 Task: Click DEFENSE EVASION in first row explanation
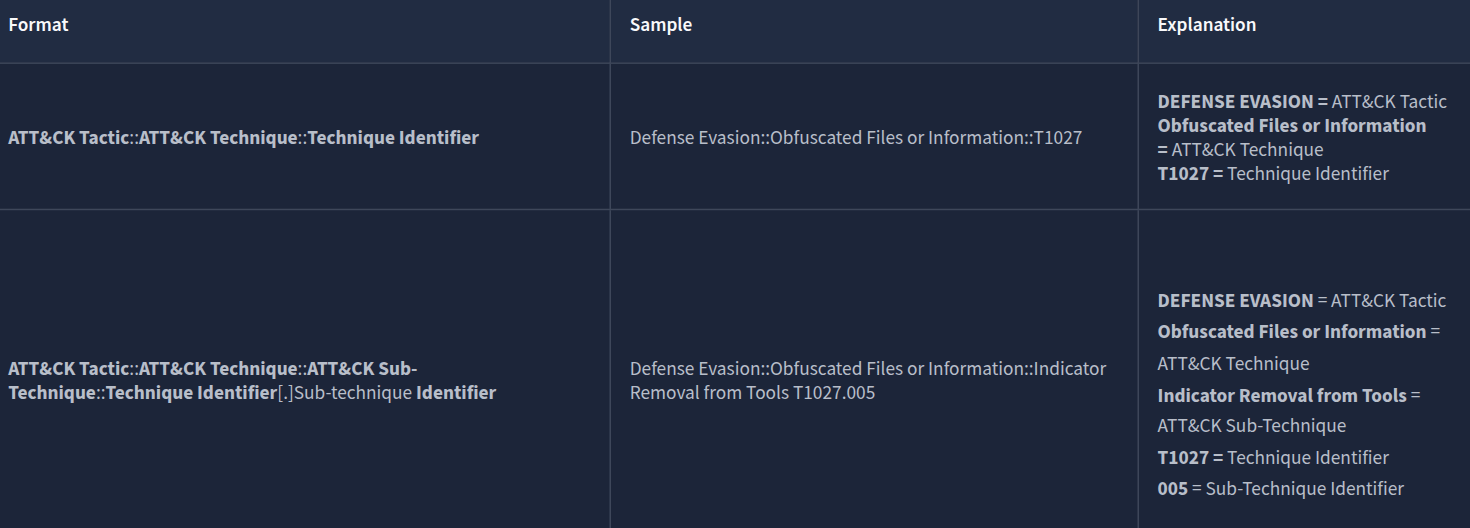[x=1235, y=101]
